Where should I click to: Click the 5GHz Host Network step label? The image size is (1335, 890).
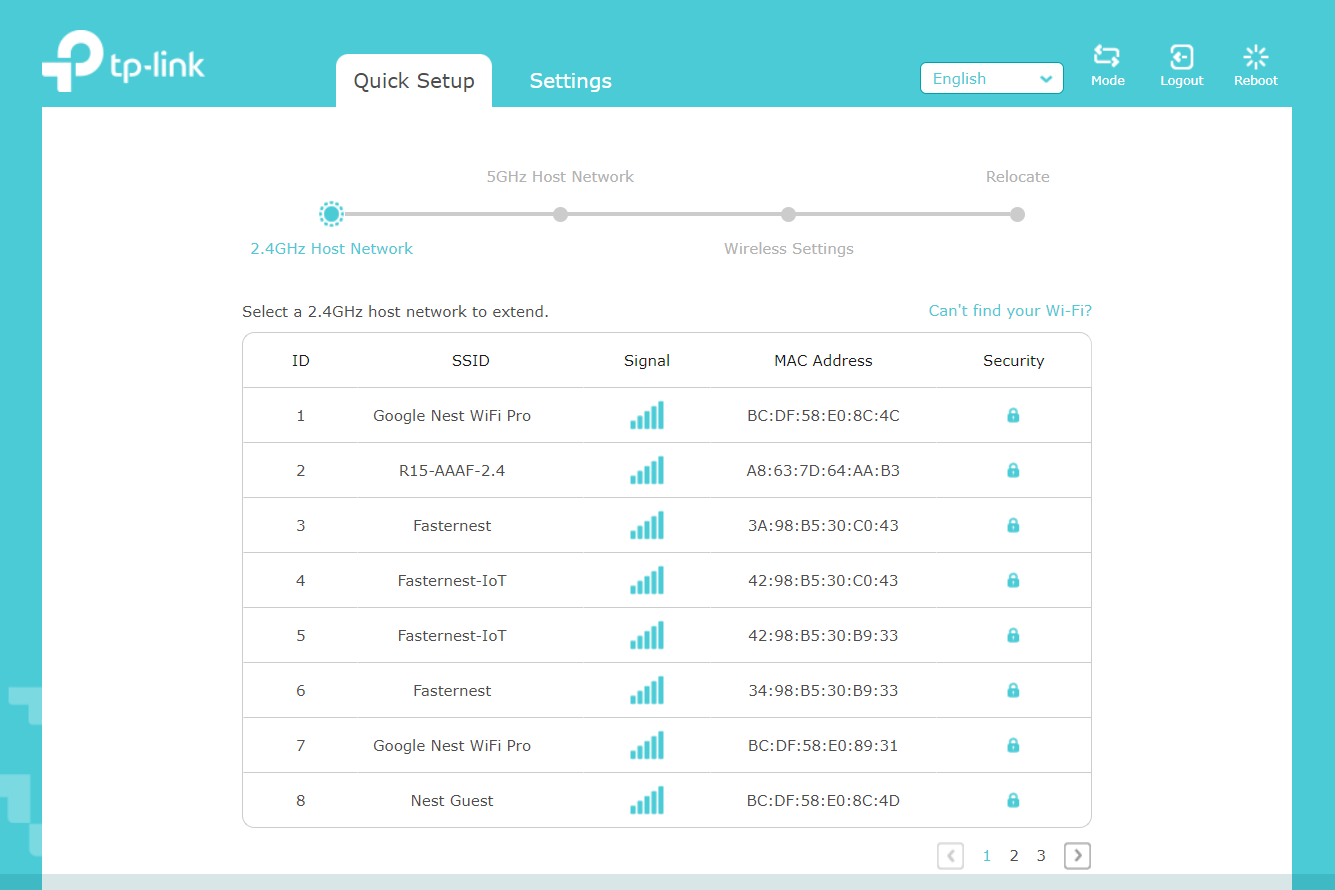(x=560, y=177)
